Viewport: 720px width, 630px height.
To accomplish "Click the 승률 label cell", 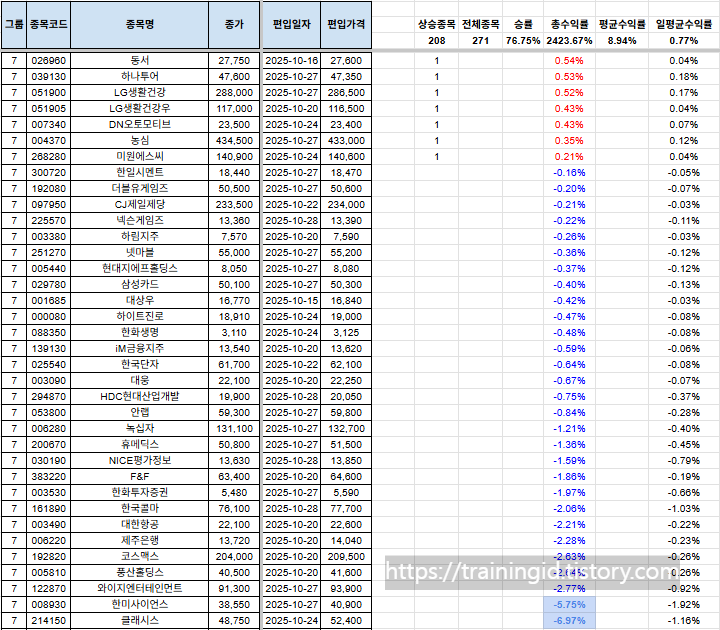I will (523, 24).
